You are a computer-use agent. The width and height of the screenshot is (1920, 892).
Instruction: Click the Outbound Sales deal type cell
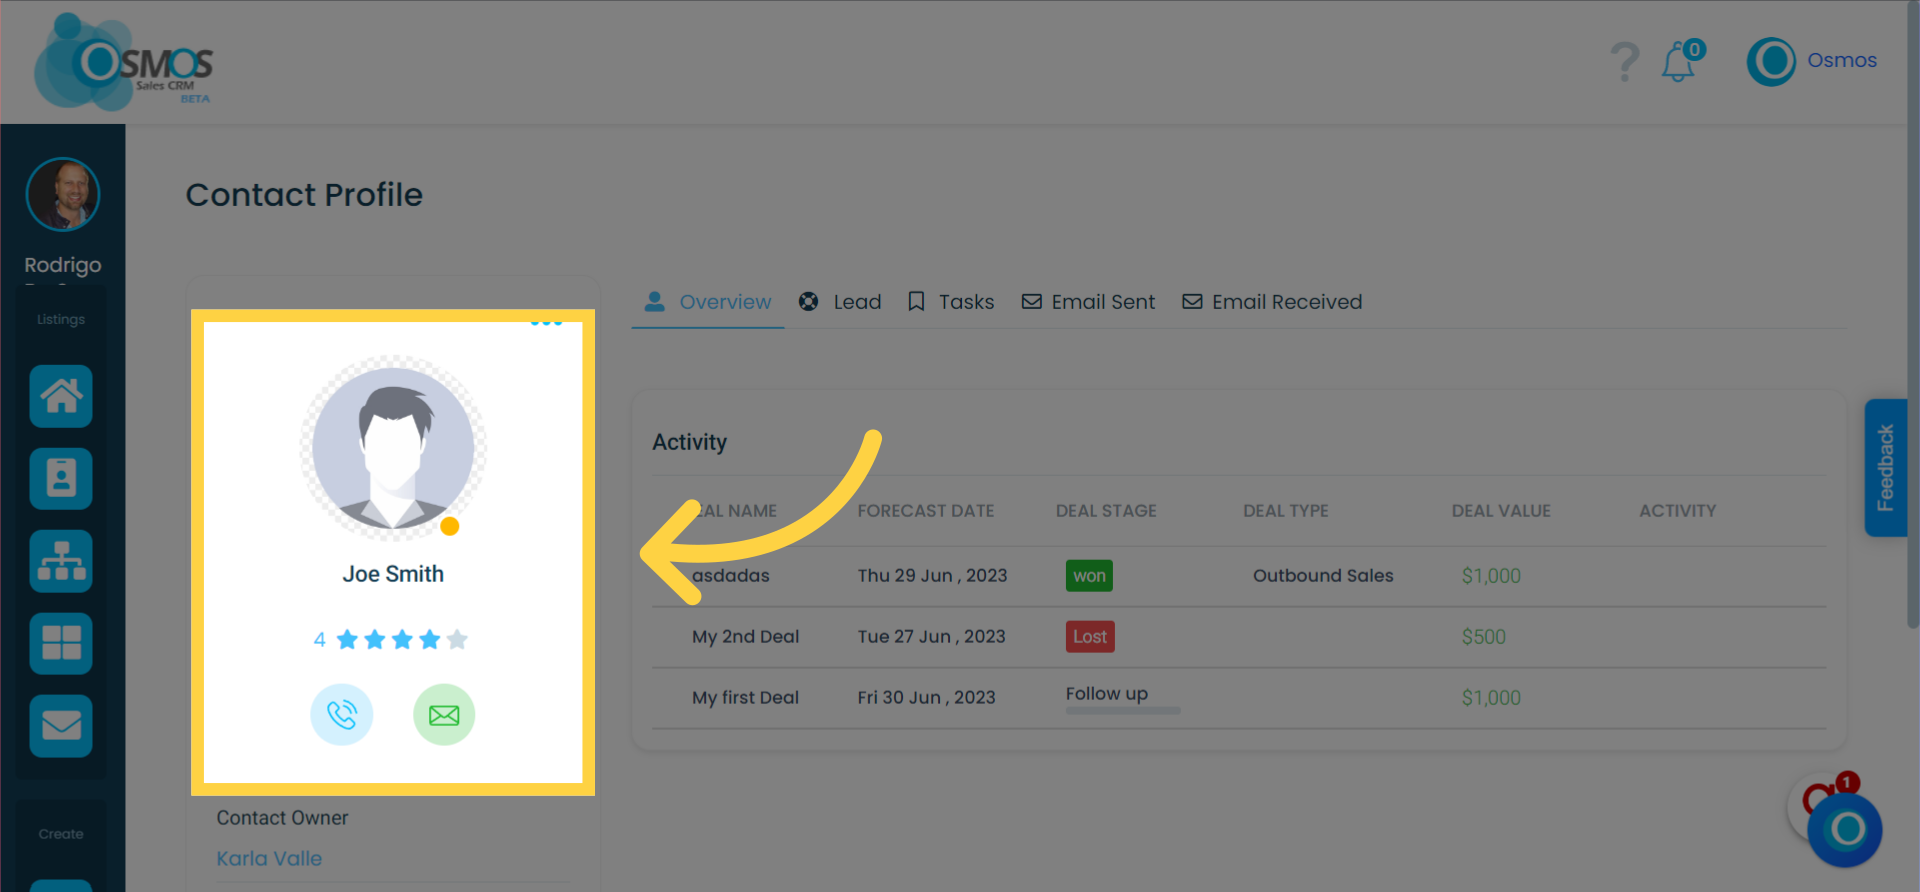point(1323,576)
